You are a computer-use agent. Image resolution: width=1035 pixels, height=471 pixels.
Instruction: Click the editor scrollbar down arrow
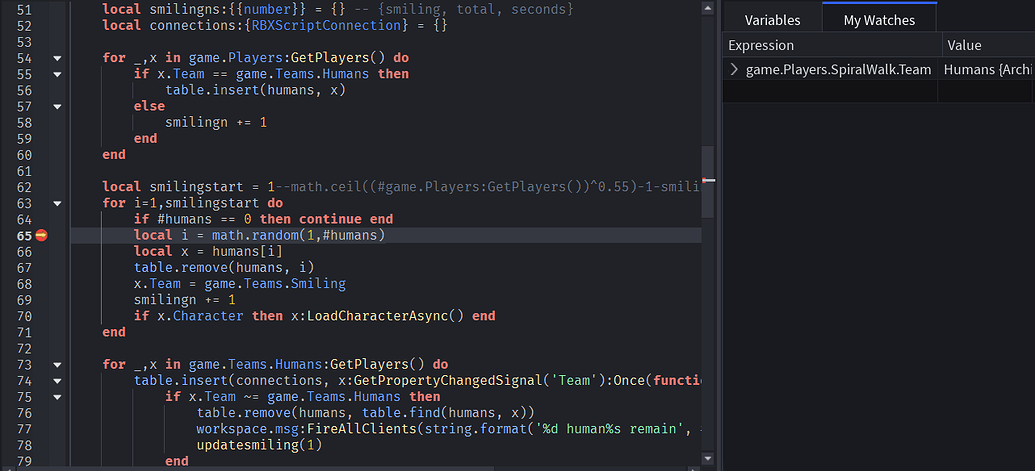pyautogui.click(x=708, y=458)
